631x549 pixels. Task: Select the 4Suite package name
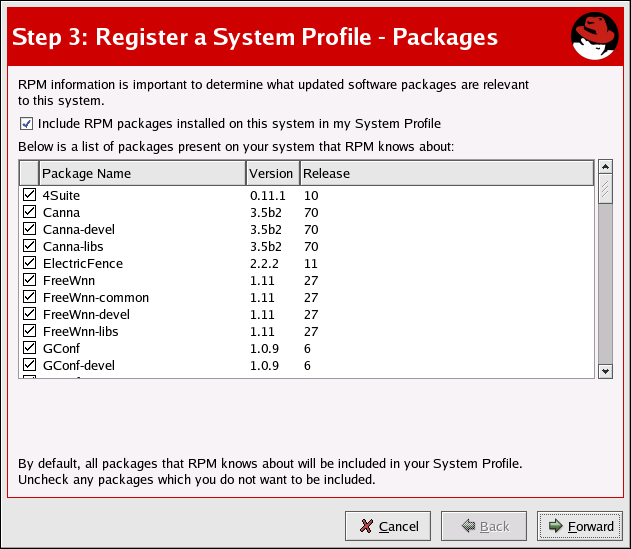pos(61,196)
